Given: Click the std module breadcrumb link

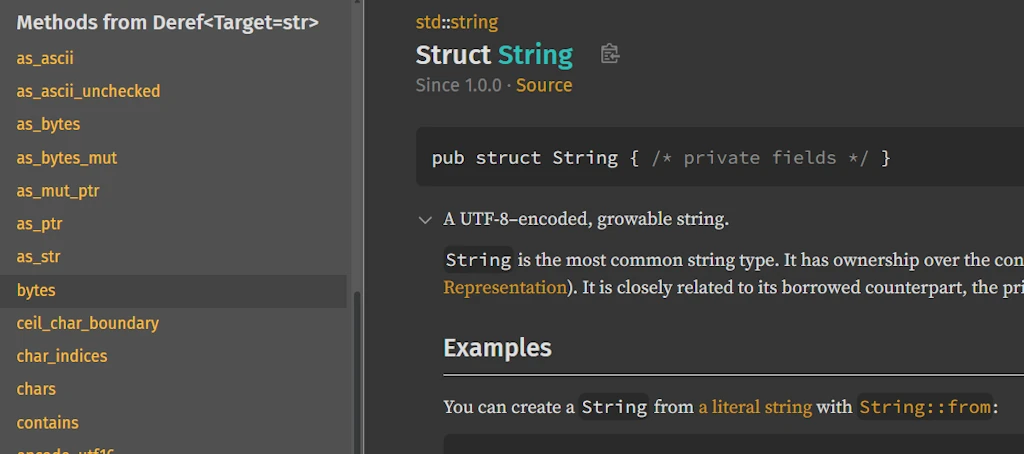Looking at the screenshot, I should pyautogui.click(x=429, y=22).
